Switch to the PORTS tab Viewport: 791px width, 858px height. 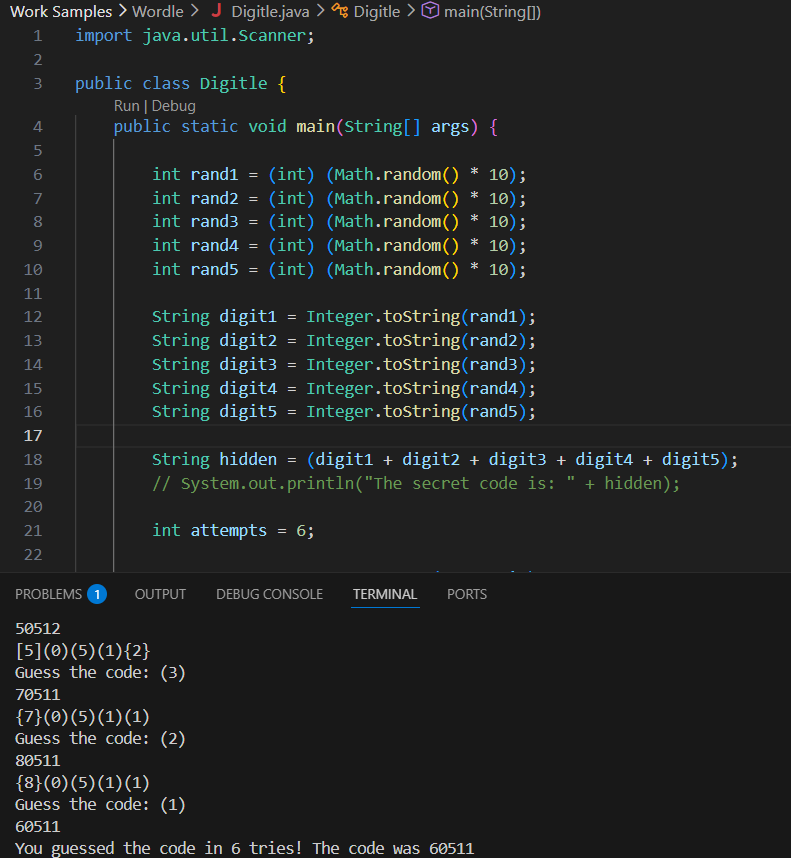(466, 594)
